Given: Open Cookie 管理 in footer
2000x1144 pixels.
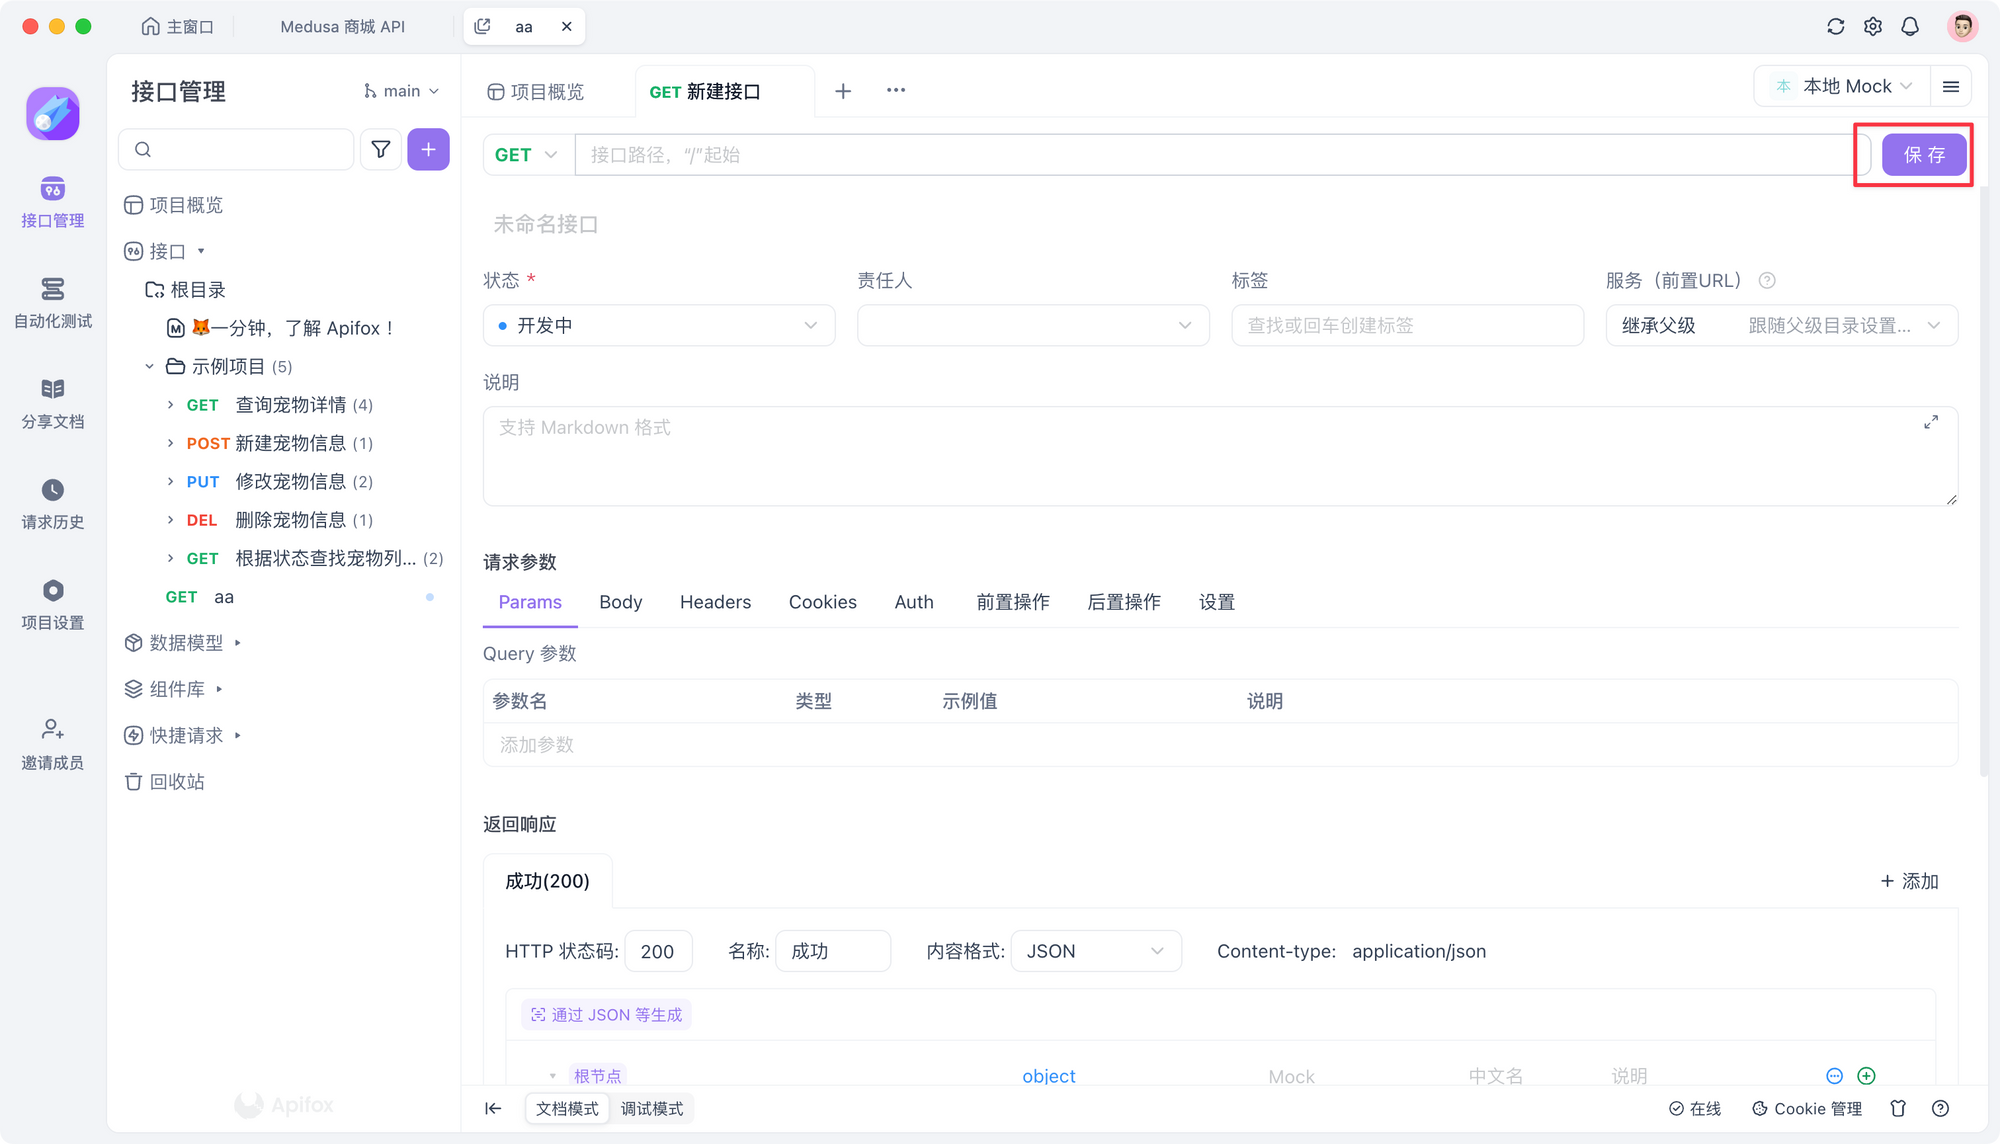Looking at the screenshot, I should pos(1806,1108).
